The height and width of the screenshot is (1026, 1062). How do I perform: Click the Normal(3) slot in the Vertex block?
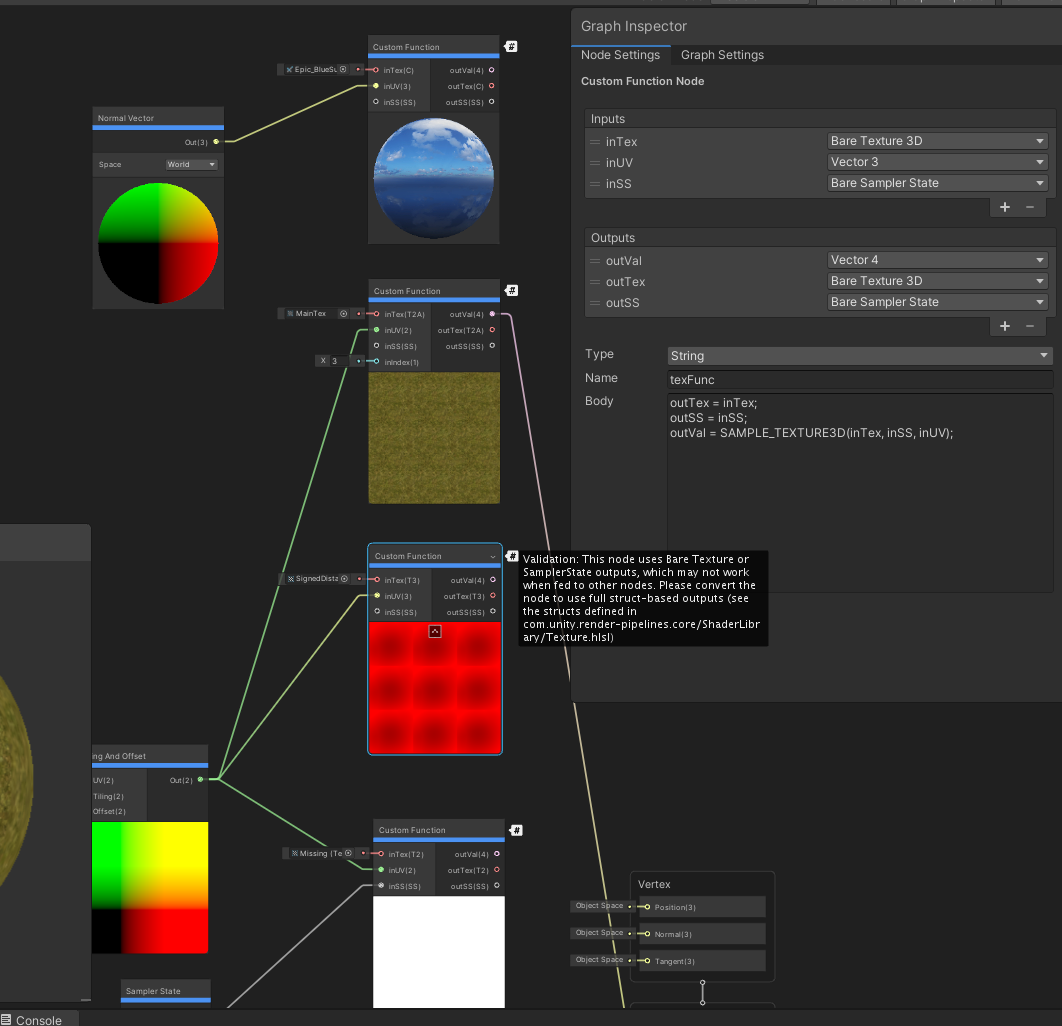point(703,934)
